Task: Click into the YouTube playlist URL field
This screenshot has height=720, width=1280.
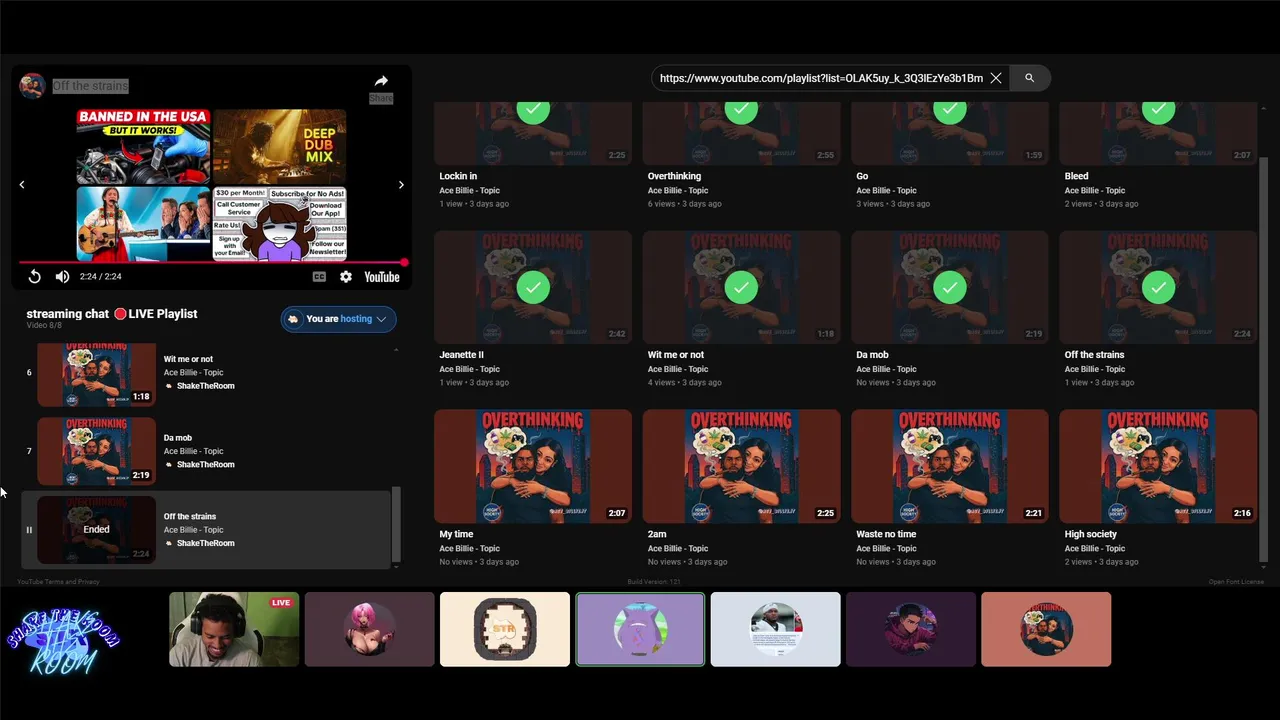Action: (x=821, y=78)
